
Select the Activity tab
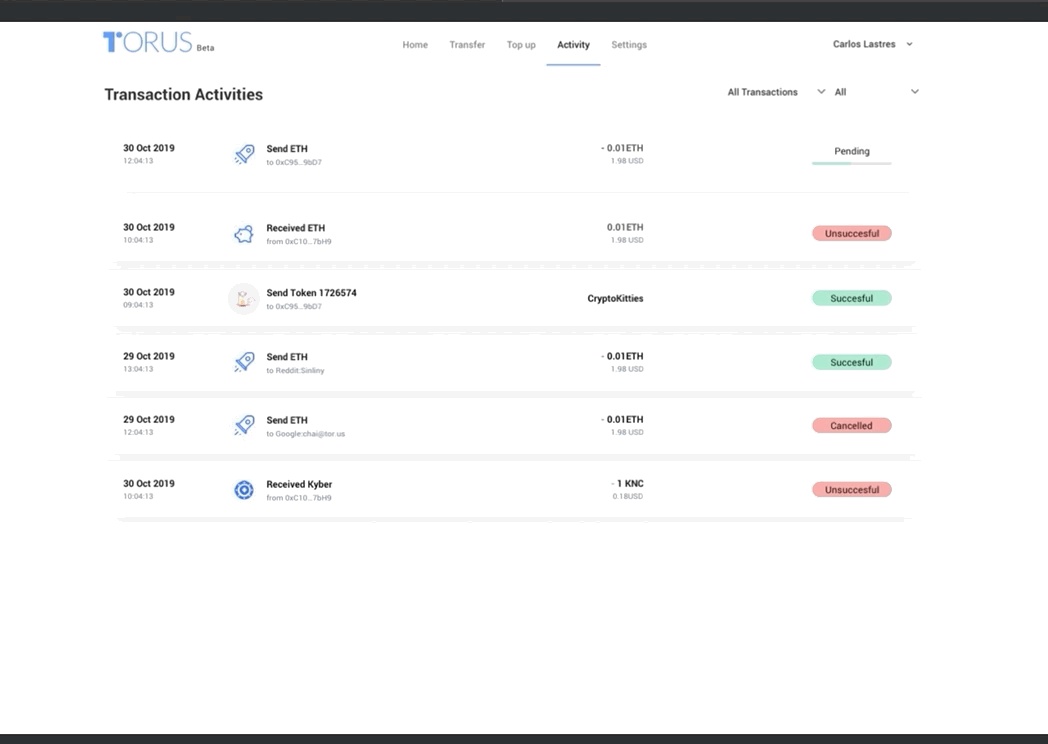[x=573, y=45]
